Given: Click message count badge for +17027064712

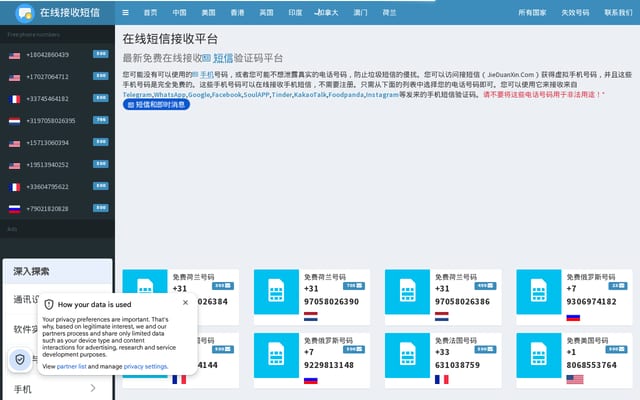Looking at the screenshot, I should tap(100, 76).
